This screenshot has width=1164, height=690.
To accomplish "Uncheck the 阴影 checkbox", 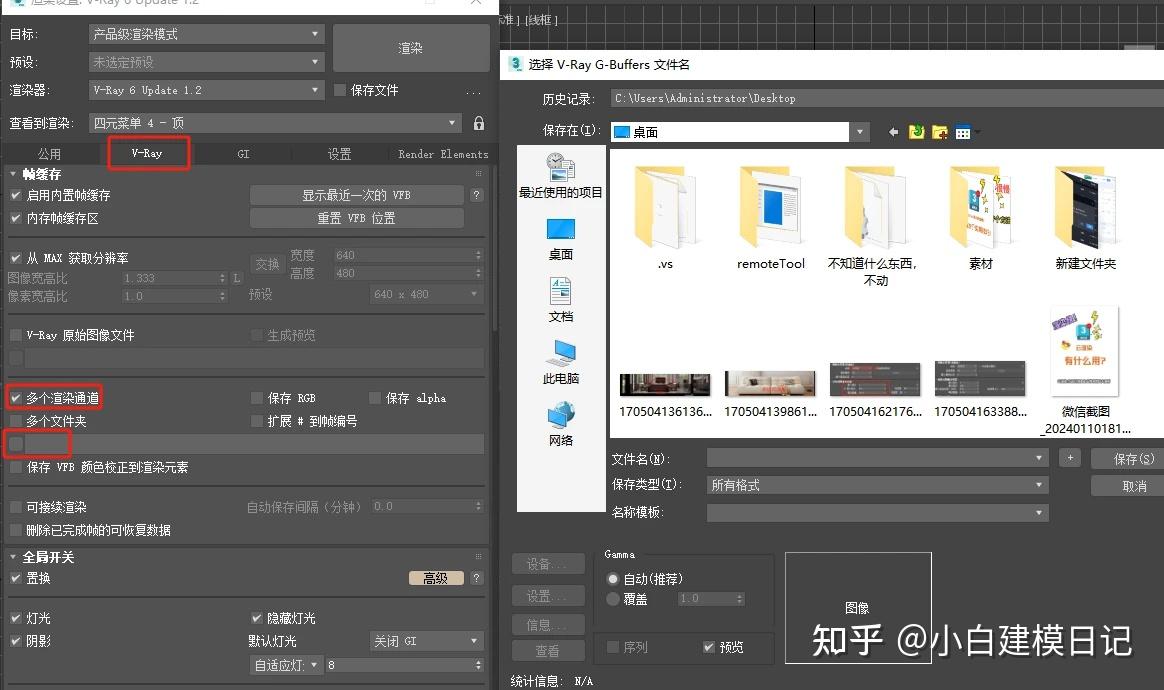I will tap(16, 641).
